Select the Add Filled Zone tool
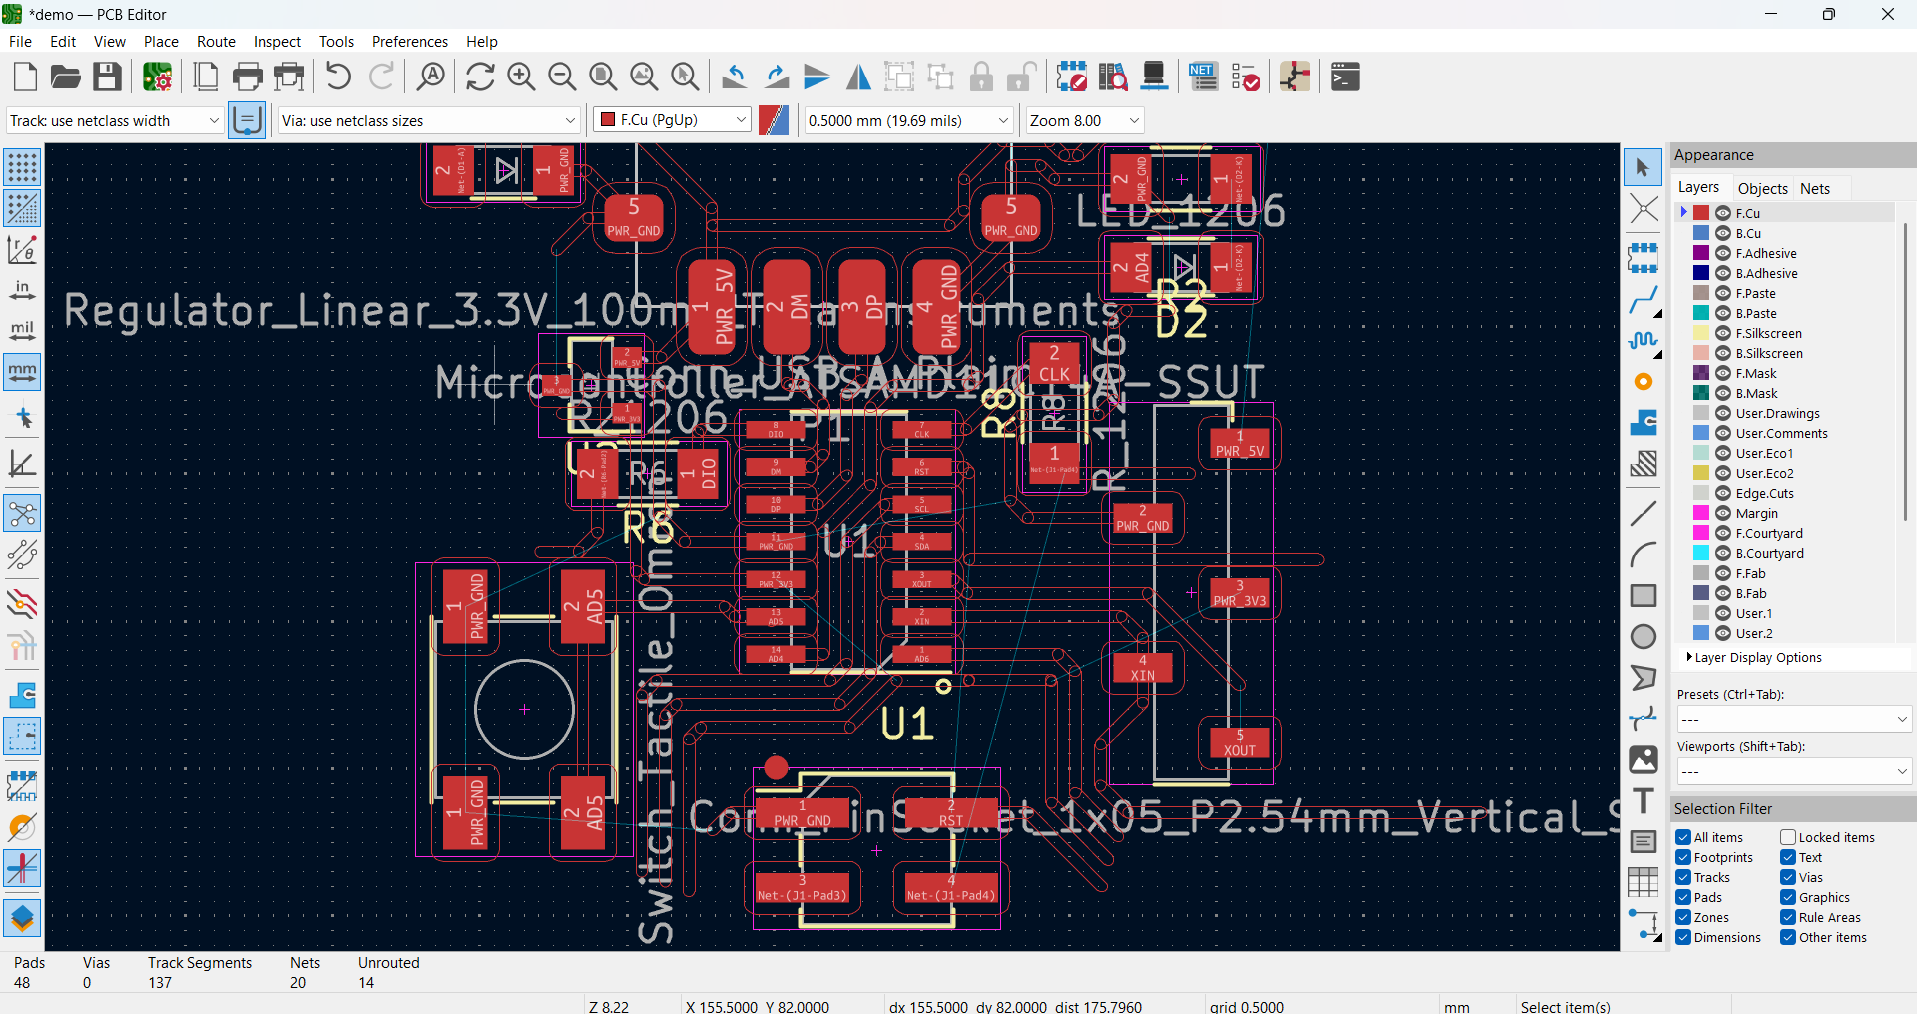This screenshot has width=1917, height=1014. point(1643,423)
